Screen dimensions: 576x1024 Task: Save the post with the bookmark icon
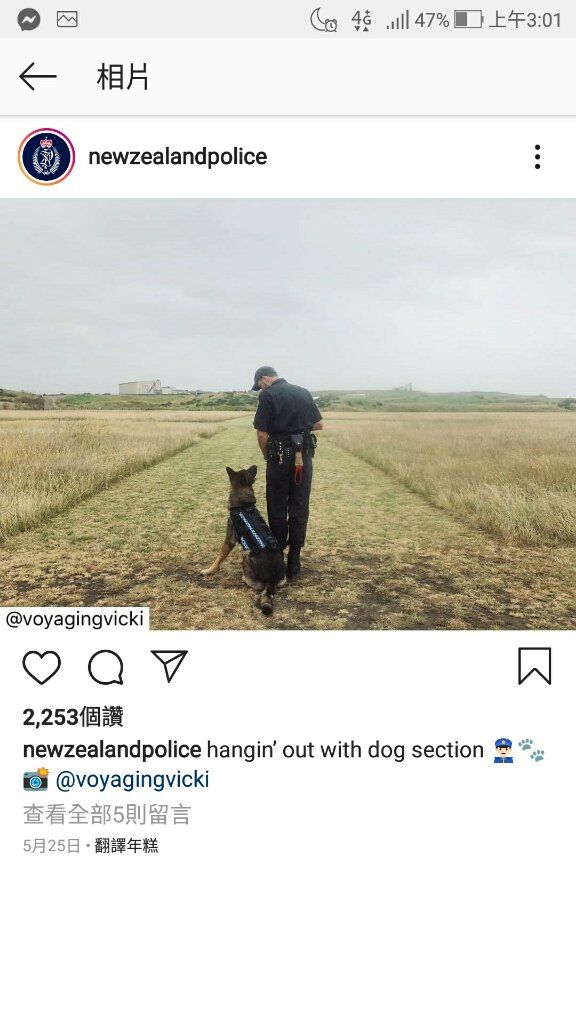(x=535, y=666)
